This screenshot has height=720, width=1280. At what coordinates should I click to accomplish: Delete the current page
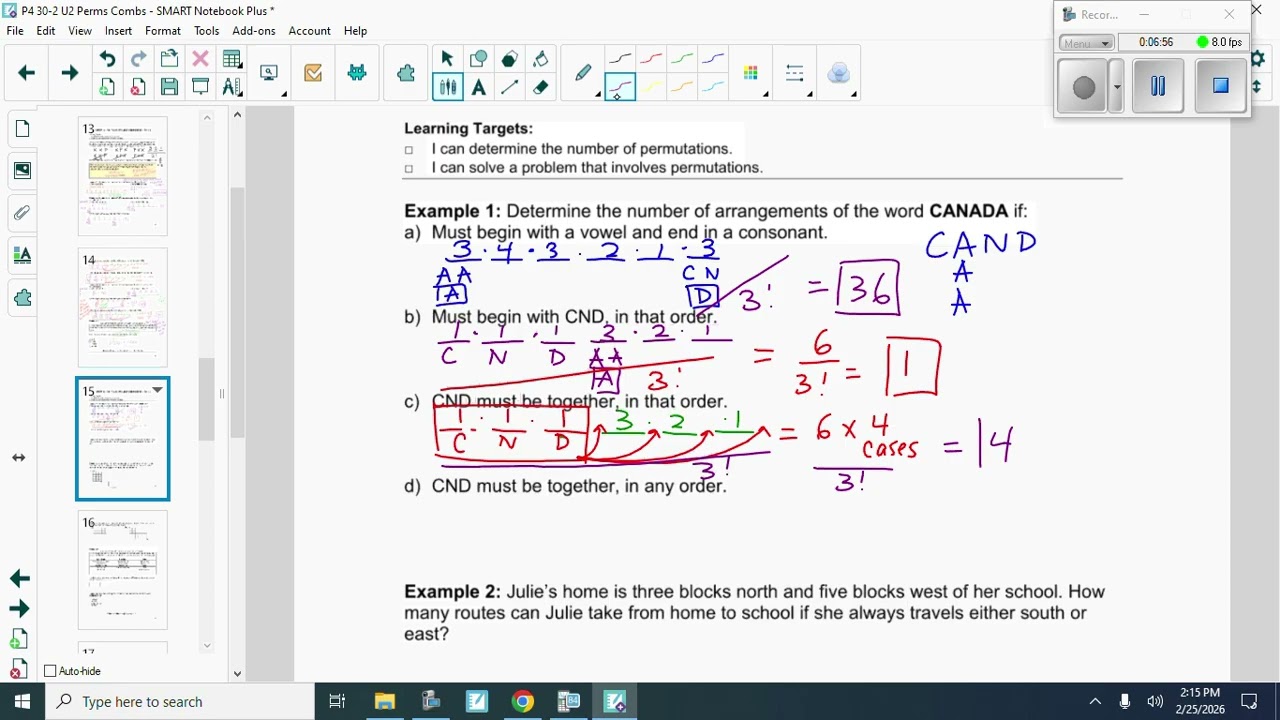point(138,87)
